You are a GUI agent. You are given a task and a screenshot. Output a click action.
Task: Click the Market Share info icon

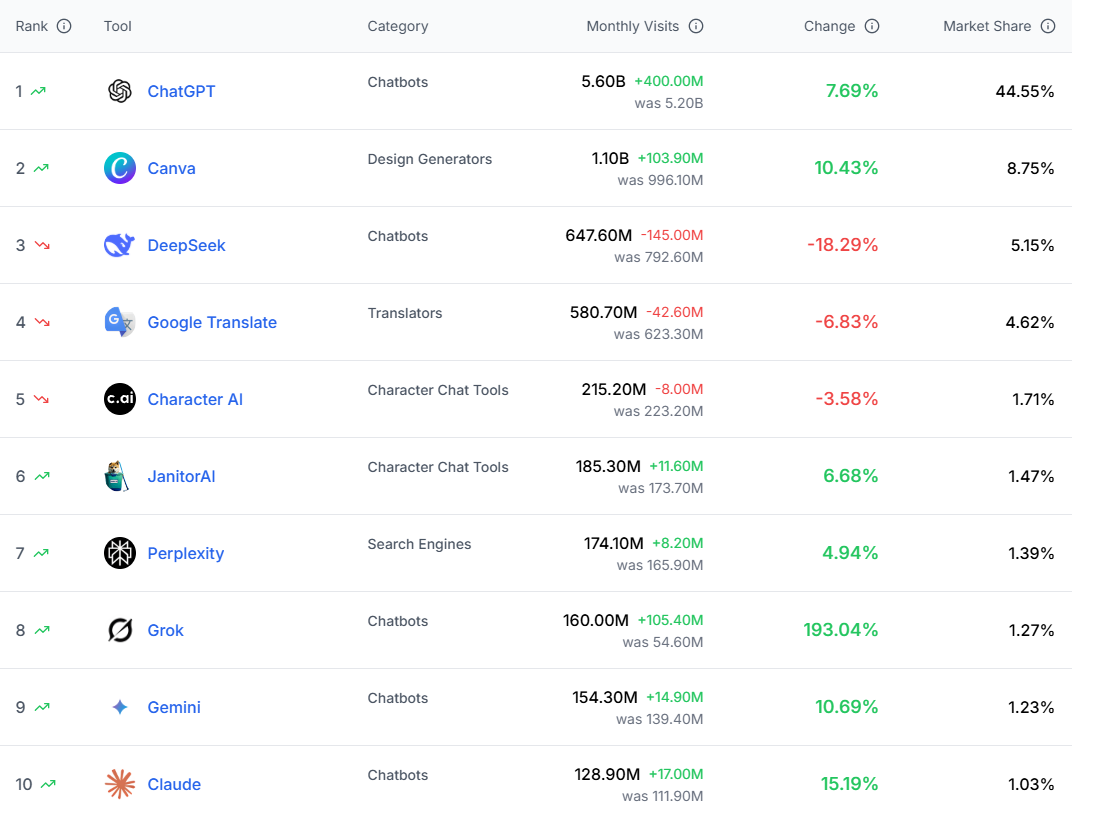tap(1048, 26)
